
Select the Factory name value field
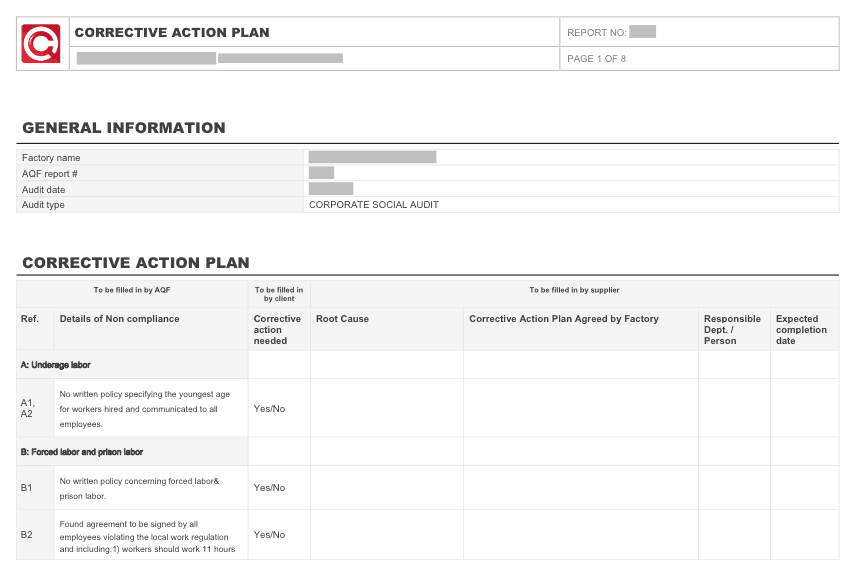coord(372,157)
